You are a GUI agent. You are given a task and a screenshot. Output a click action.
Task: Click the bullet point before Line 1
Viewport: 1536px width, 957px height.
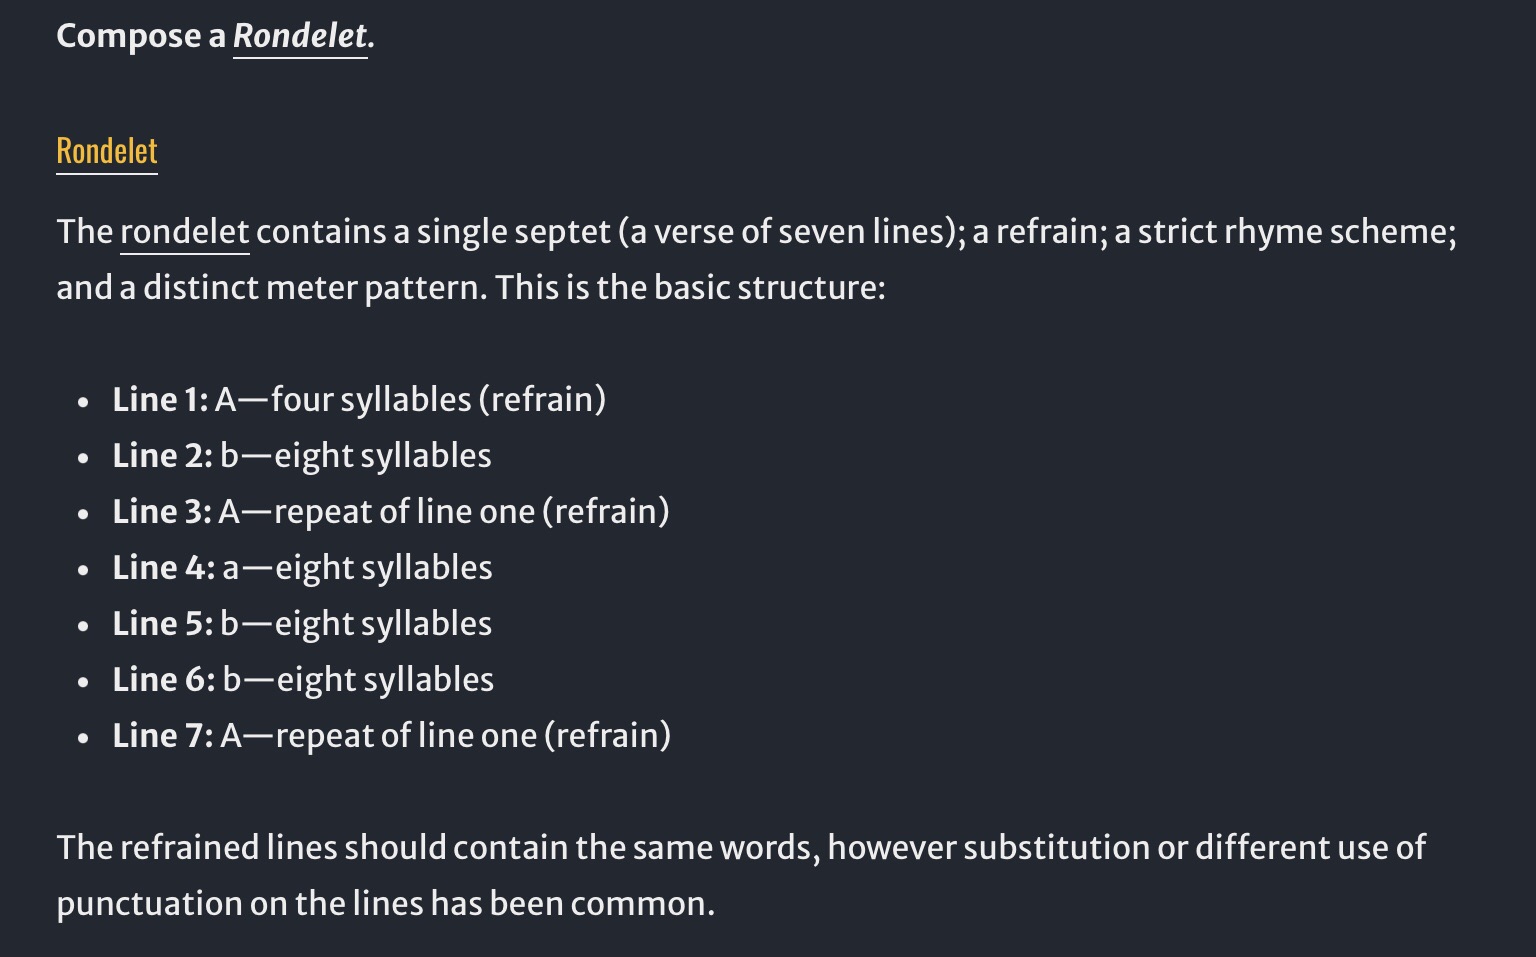[x=83, y=402]
